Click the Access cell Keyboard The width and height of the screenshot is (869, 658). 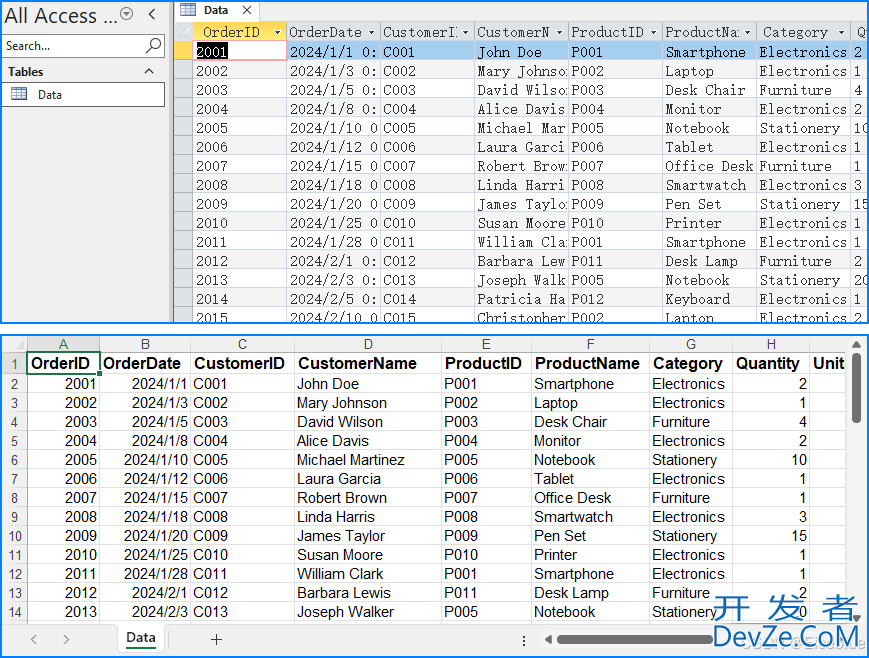click(x=709, y=299)
